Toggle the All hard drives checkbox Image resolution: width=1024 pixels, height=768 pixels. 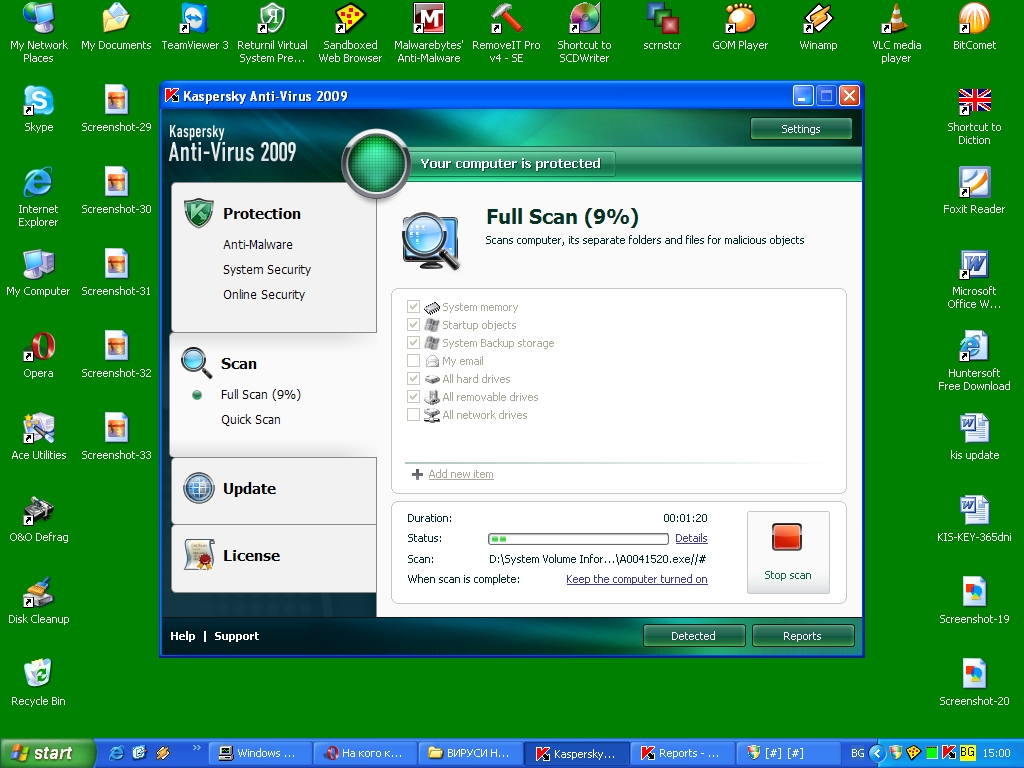413,378
